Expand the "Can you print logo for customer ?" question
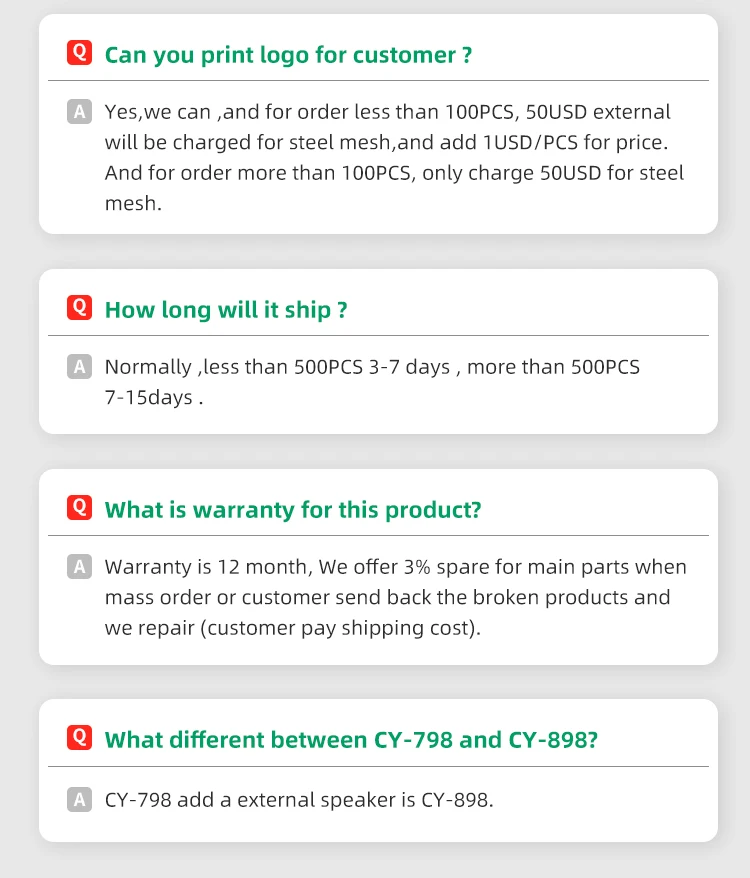750x878 pixels. tap(288, 54)
